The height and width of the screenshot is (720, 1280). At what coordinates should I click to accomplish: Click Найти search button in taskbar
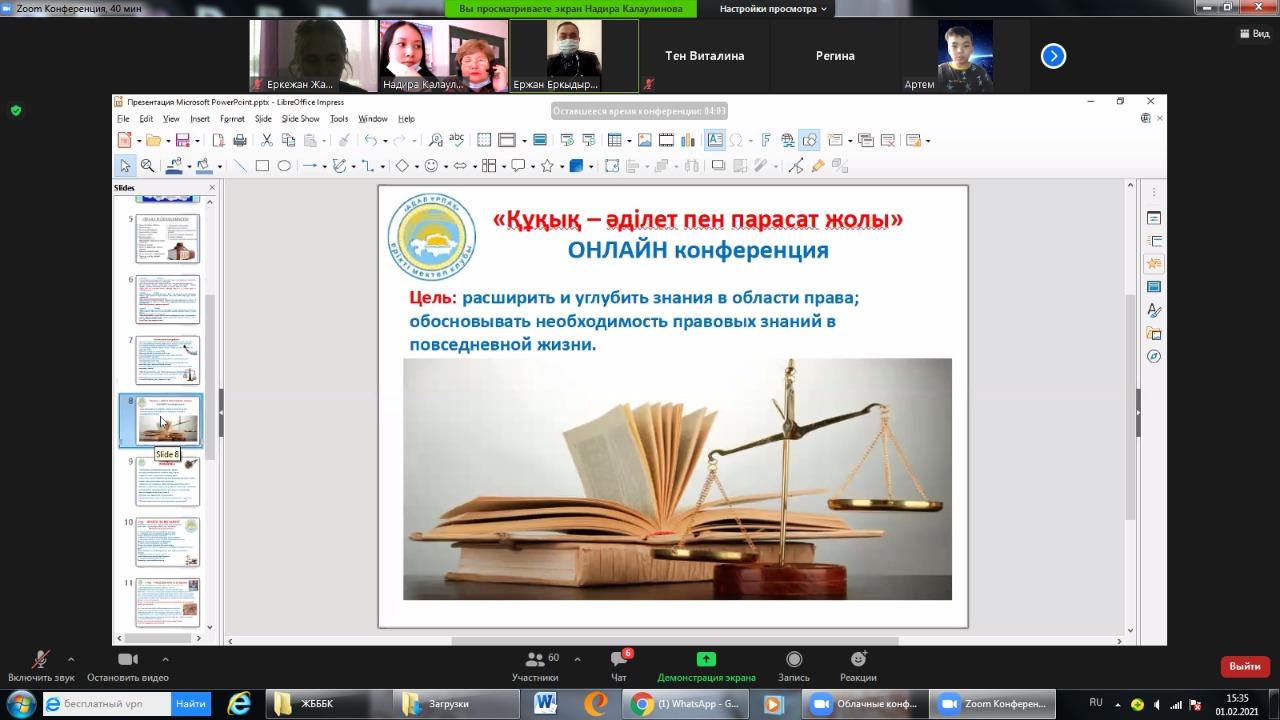[x=191, y=704]
